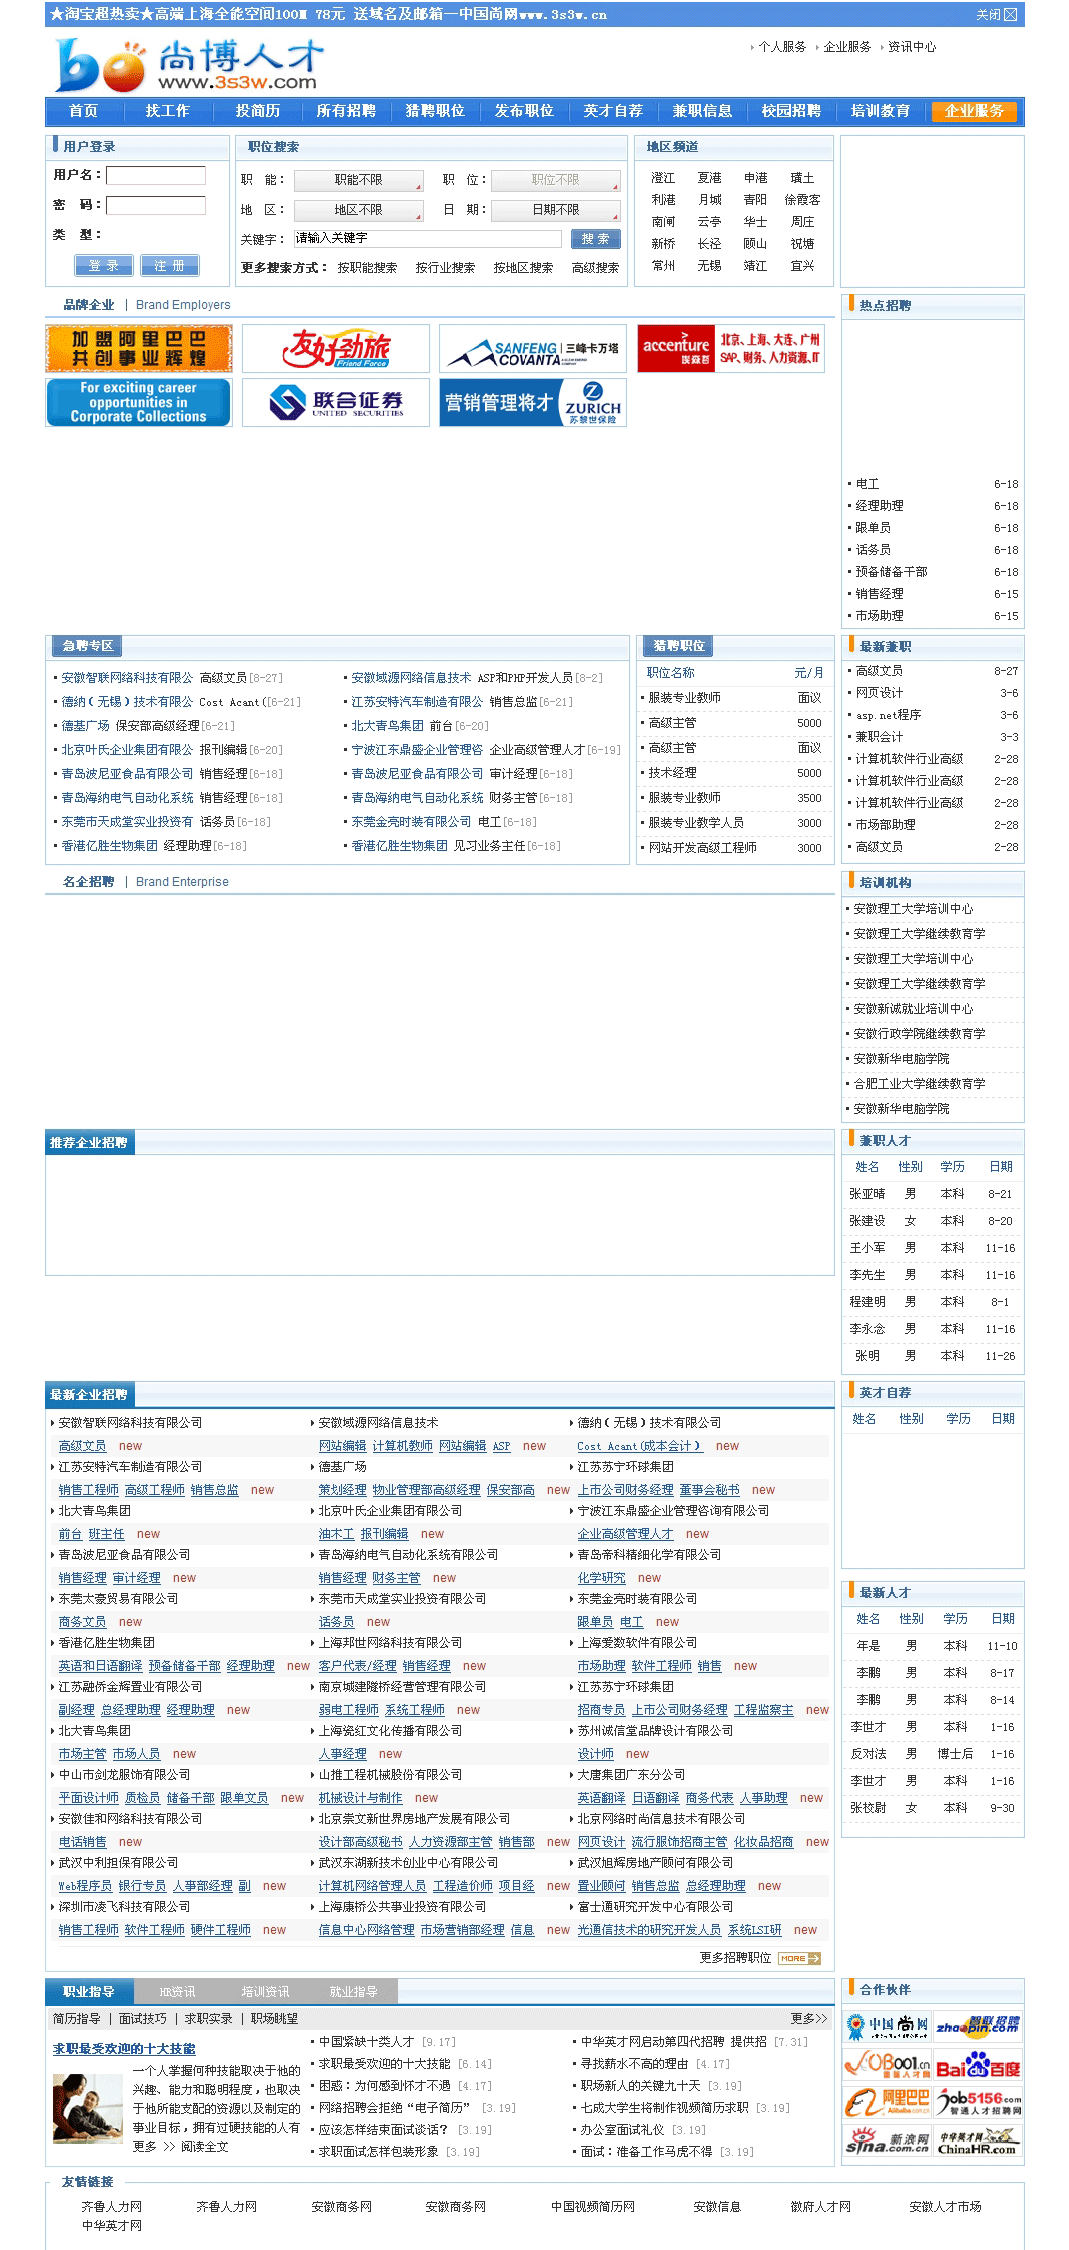Open the 职位不限 position dropdown
The image size is (1069, 2250).
click(x=556, y=180)
